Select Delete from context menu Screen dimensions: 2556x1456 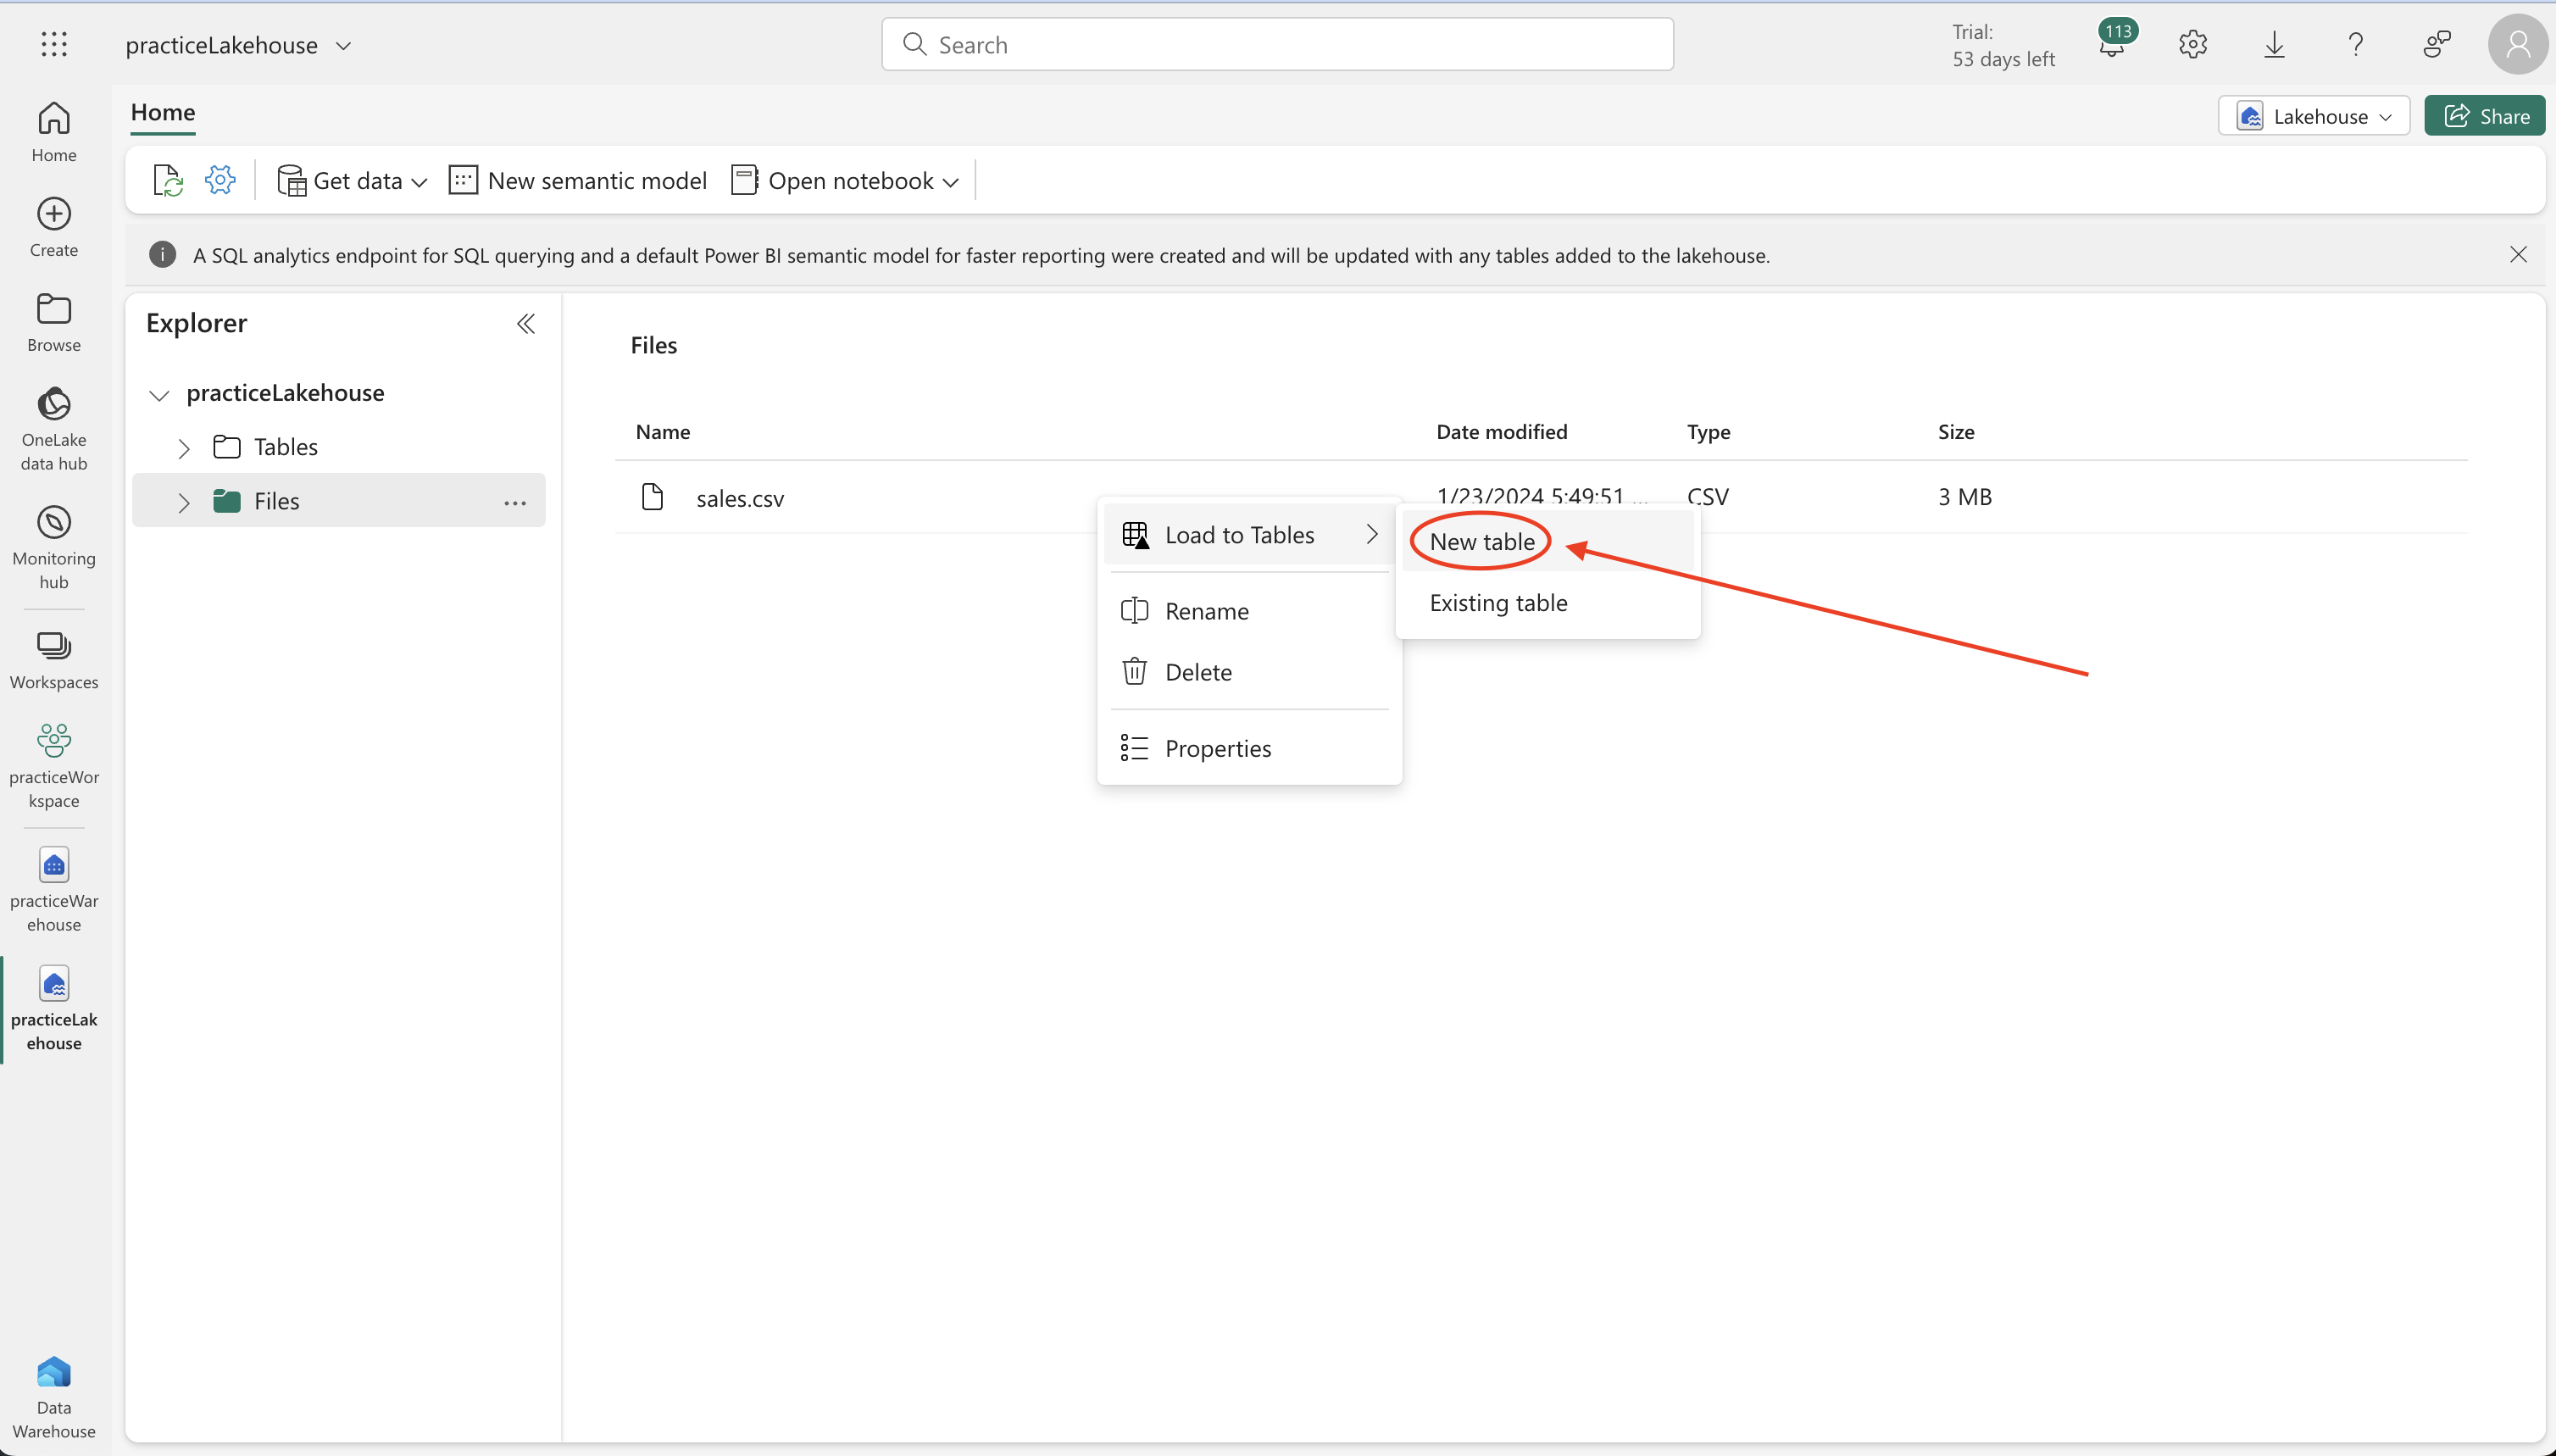pos(1249,672)
